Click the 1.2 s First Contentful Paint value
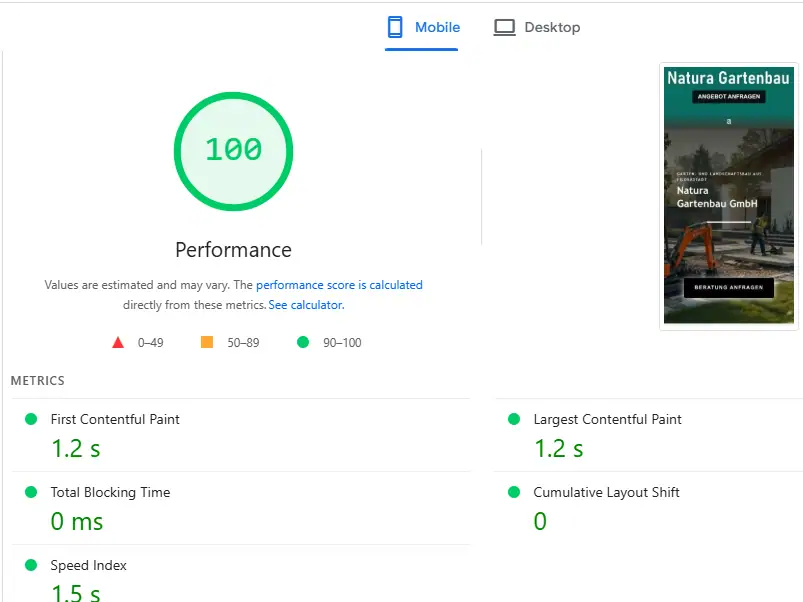803x602 pixels. [x=76, y=449]
